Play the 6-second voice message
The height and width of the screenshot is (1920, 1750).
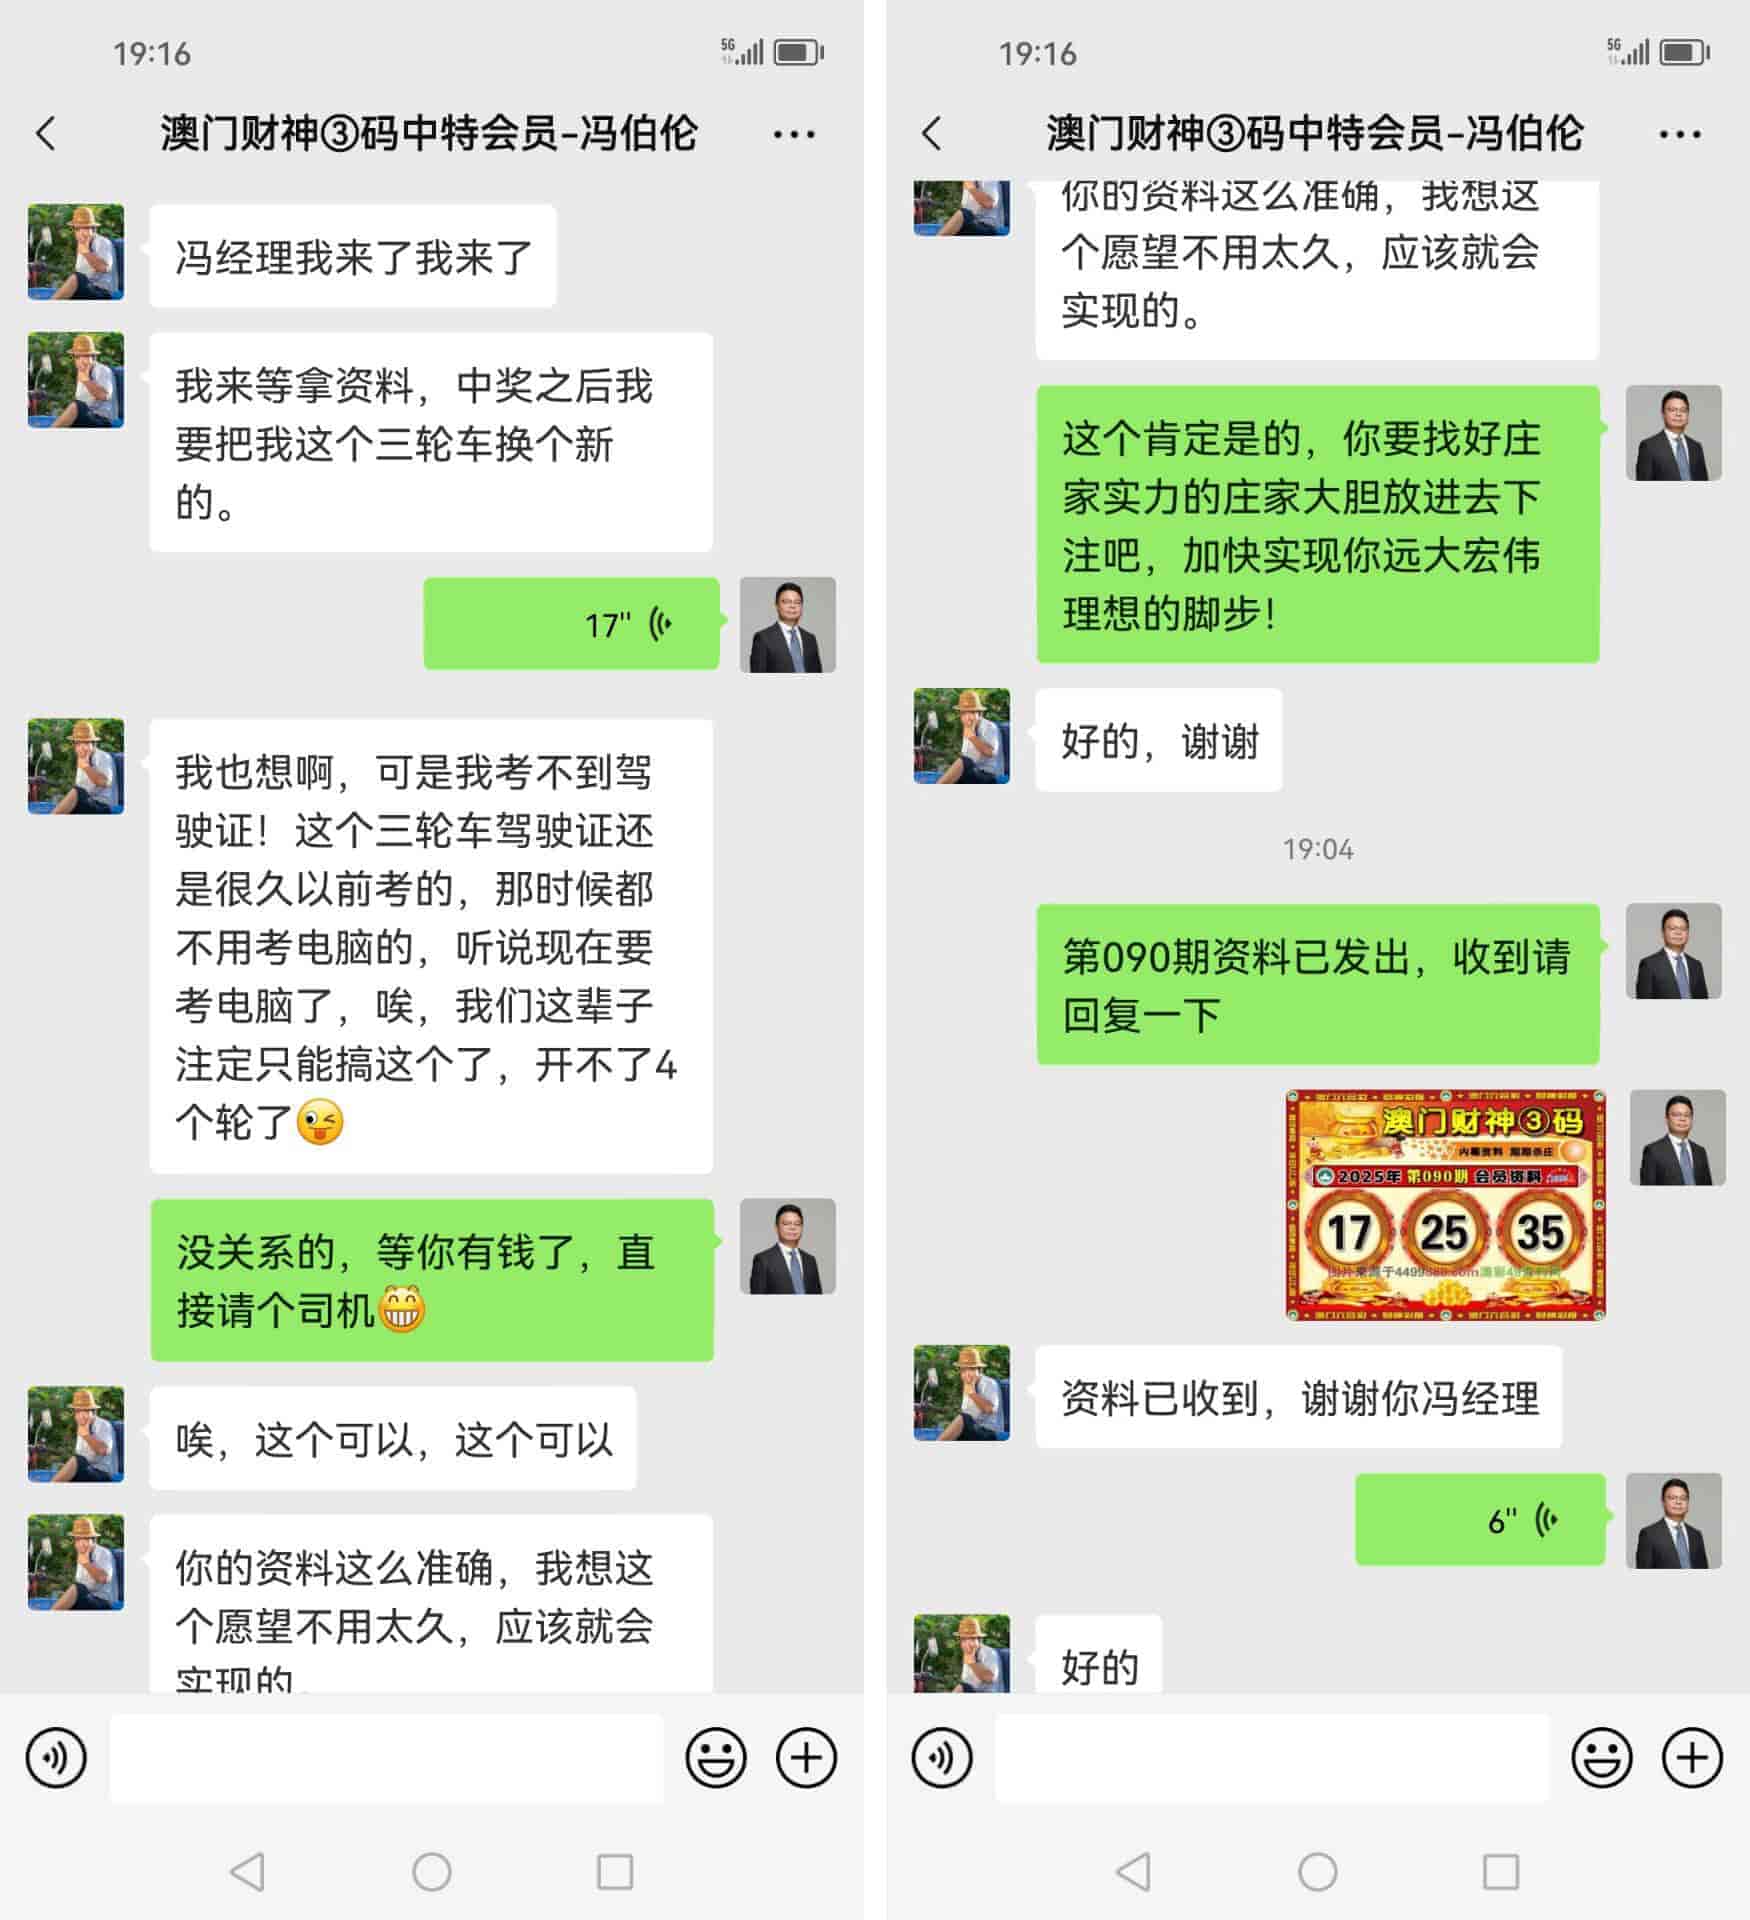tap(1480, 1520)
